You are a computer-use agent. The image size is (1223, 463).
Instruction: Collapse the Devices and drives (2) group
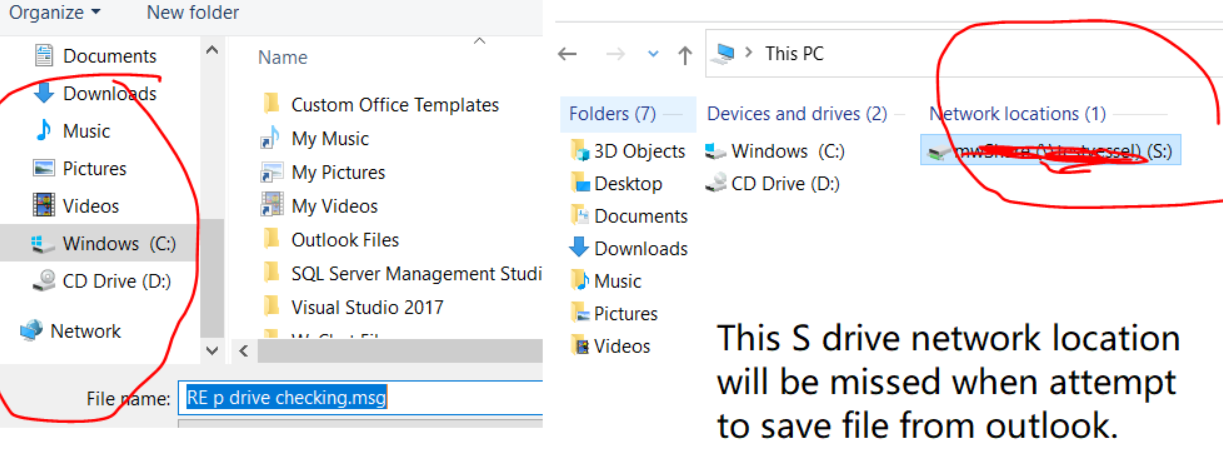(x=797, y=114)
